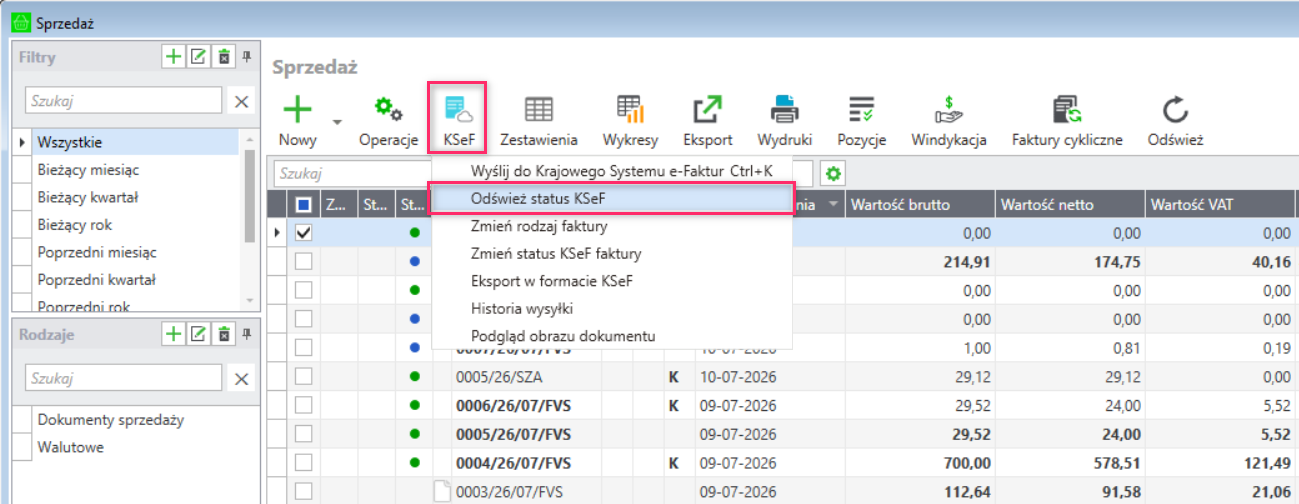Screen dimensions: 1299x504
Task: Click the Eksport arrow icon
Action: pos(708,109)
